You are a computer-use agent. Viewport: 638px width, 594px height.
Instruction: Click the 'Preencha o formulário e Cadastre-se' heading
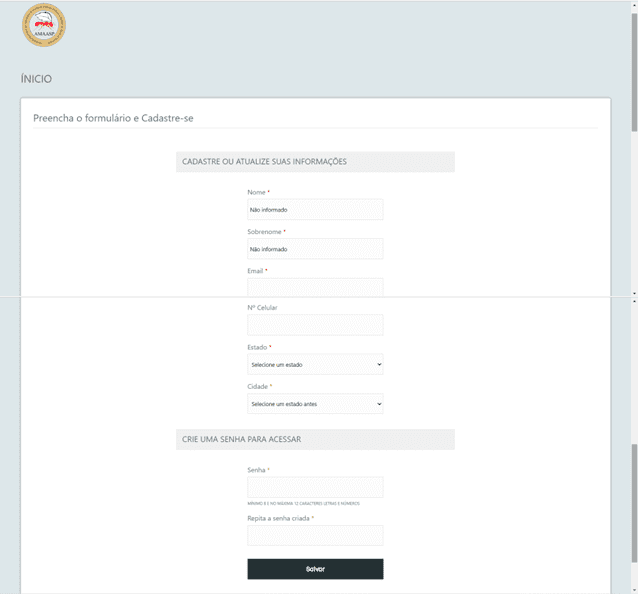click(x=113, y=118)
